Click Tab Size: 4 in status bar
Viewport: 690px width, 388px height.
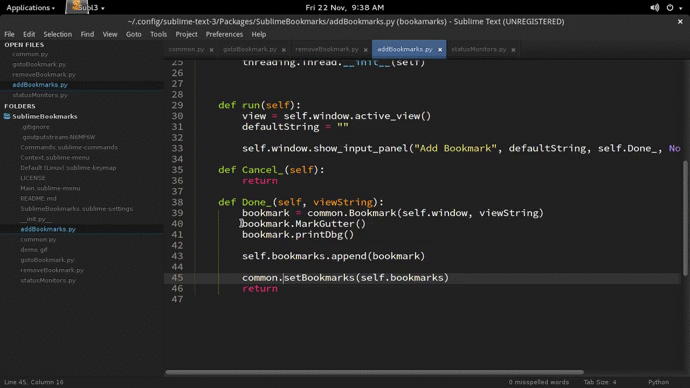(x=600, y=382)
